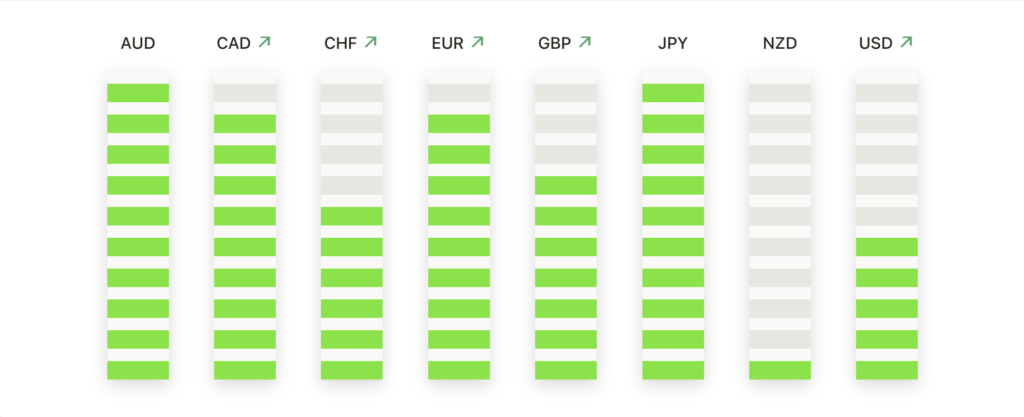Click the trend arrow next to USD

tap(906, 42)
